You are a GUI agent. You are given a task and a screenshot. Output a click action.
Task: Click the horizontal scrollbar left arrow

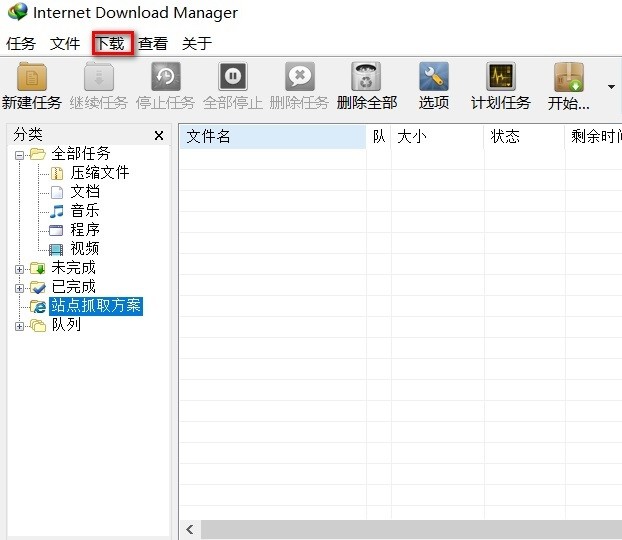click(x=190, y=529)
